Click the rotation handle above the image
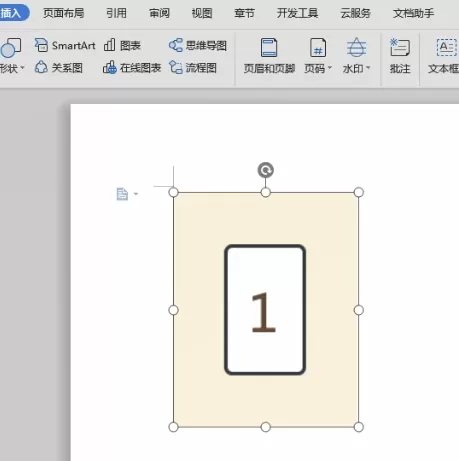Screen dimensions: 459x461 coord(266,170)
